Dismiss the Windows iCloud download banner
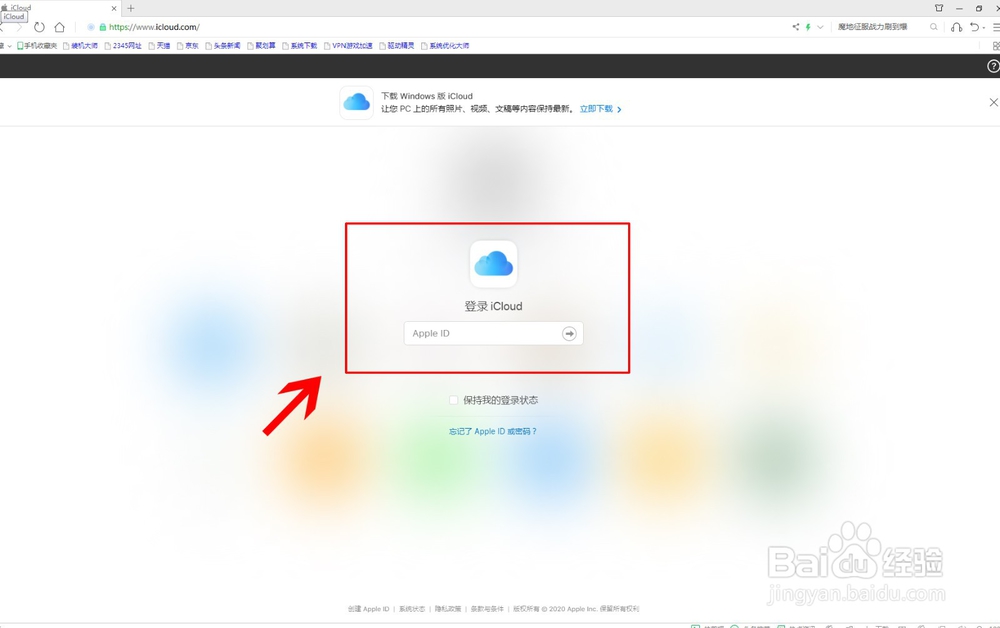 [993, 102]
